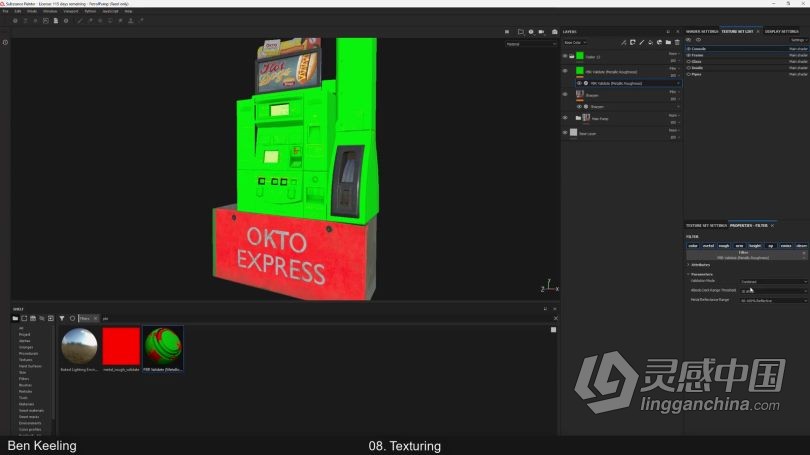Open the Validation Mode Combined dropdown
This screenshot has width=810, height=455.
[x=773, y=281]
